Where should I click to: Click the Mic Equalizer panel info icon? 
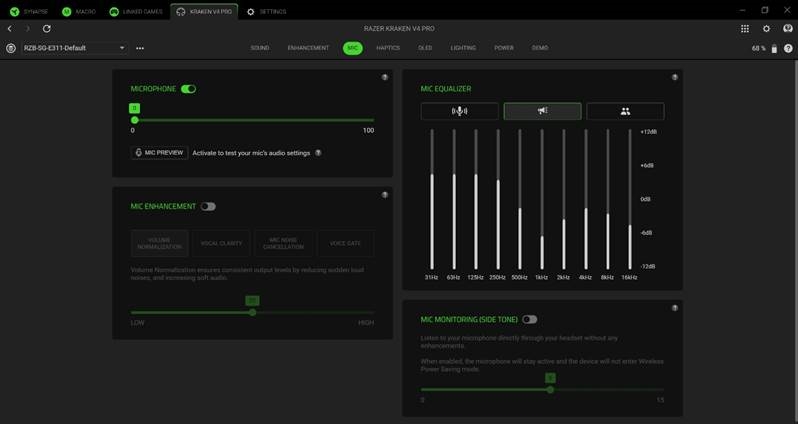tap(675, 77)
